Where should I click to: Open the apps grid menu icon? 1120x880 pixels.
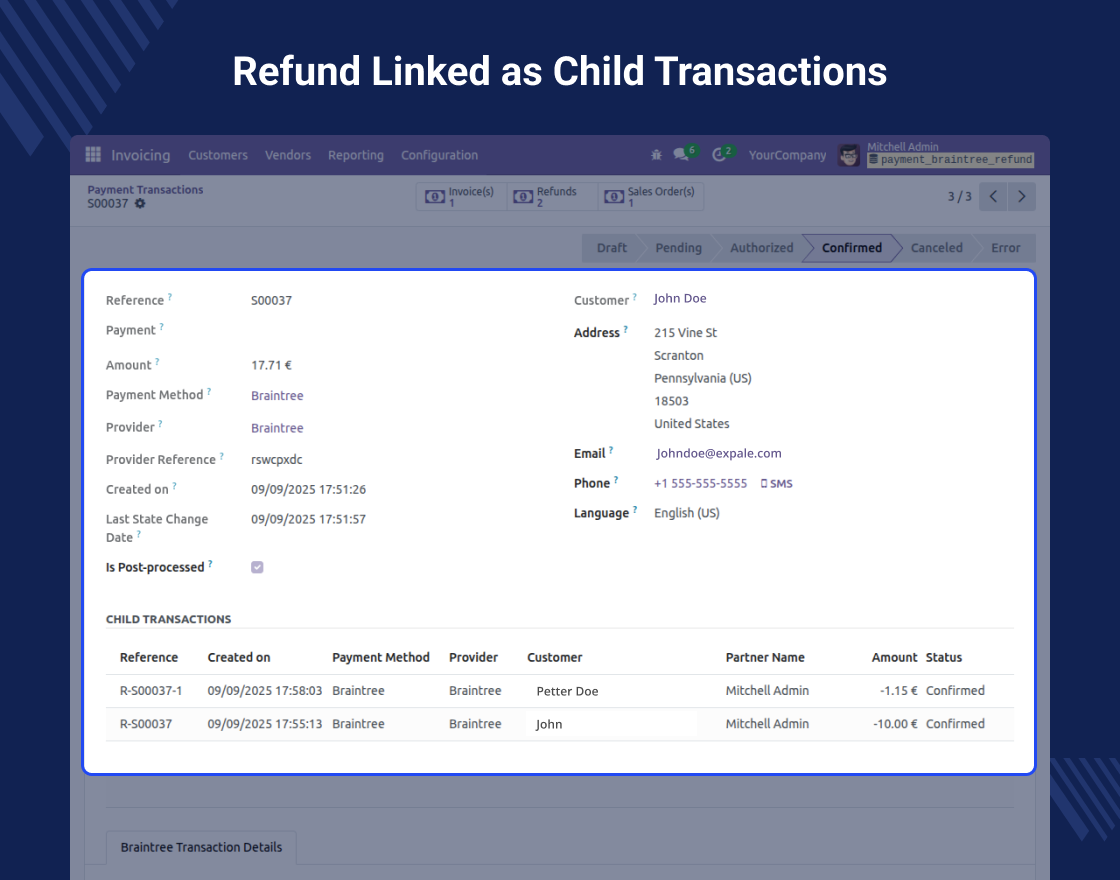(93, 155)
